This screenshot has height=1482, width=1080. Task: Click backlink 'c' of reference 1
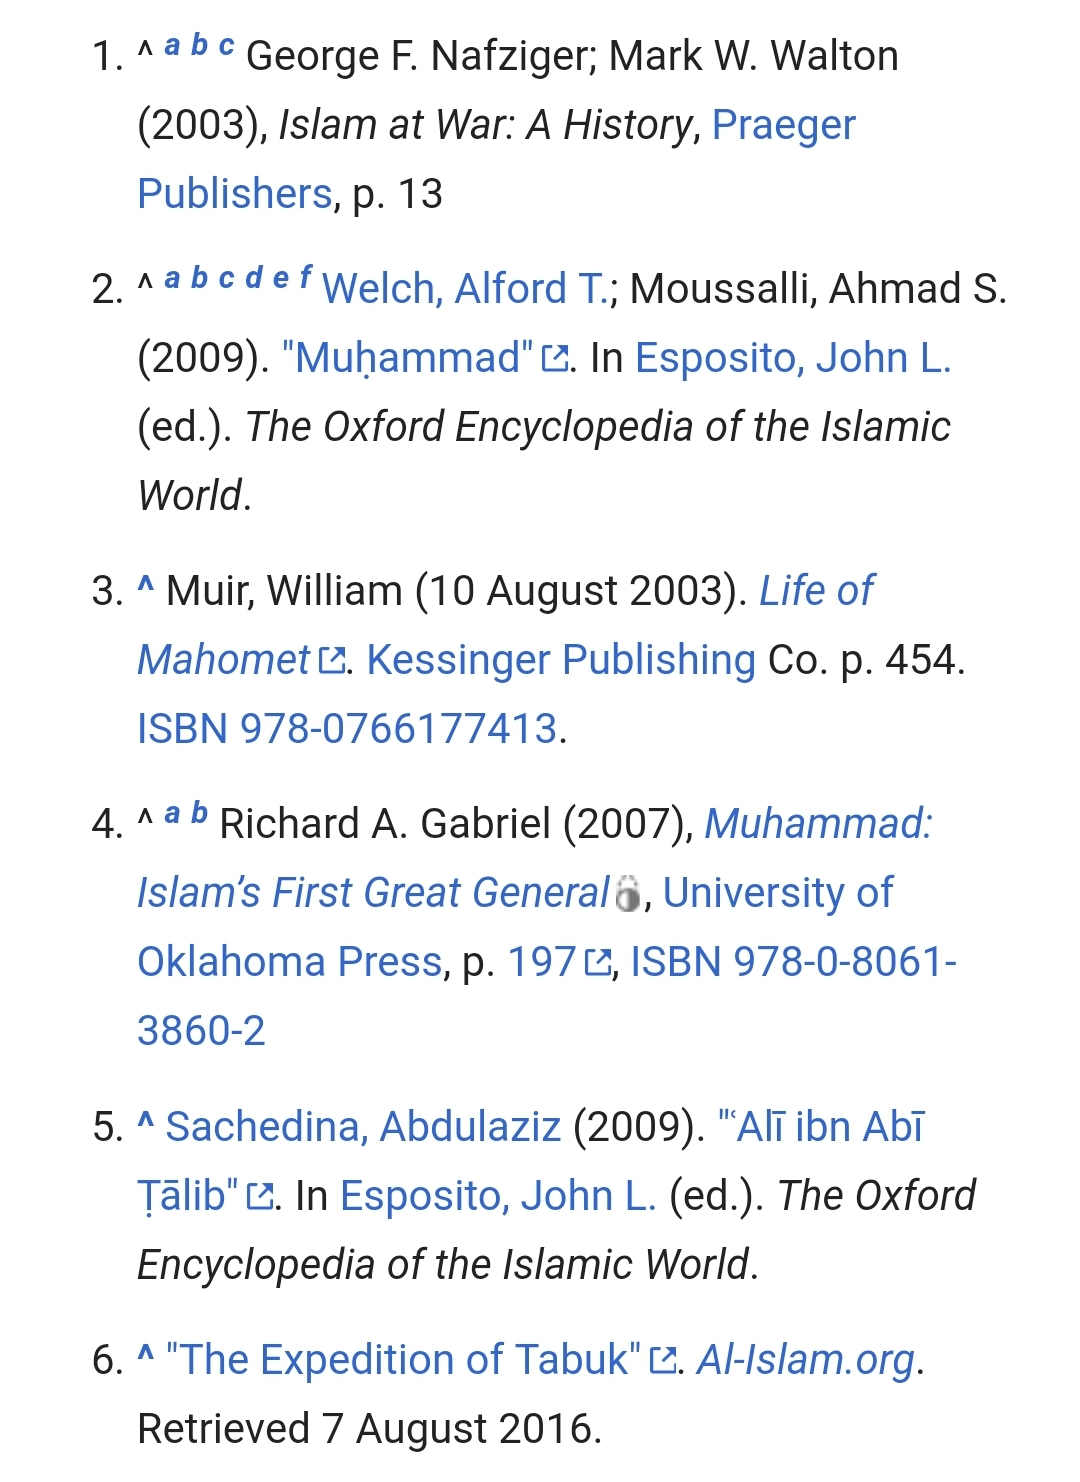227,45
